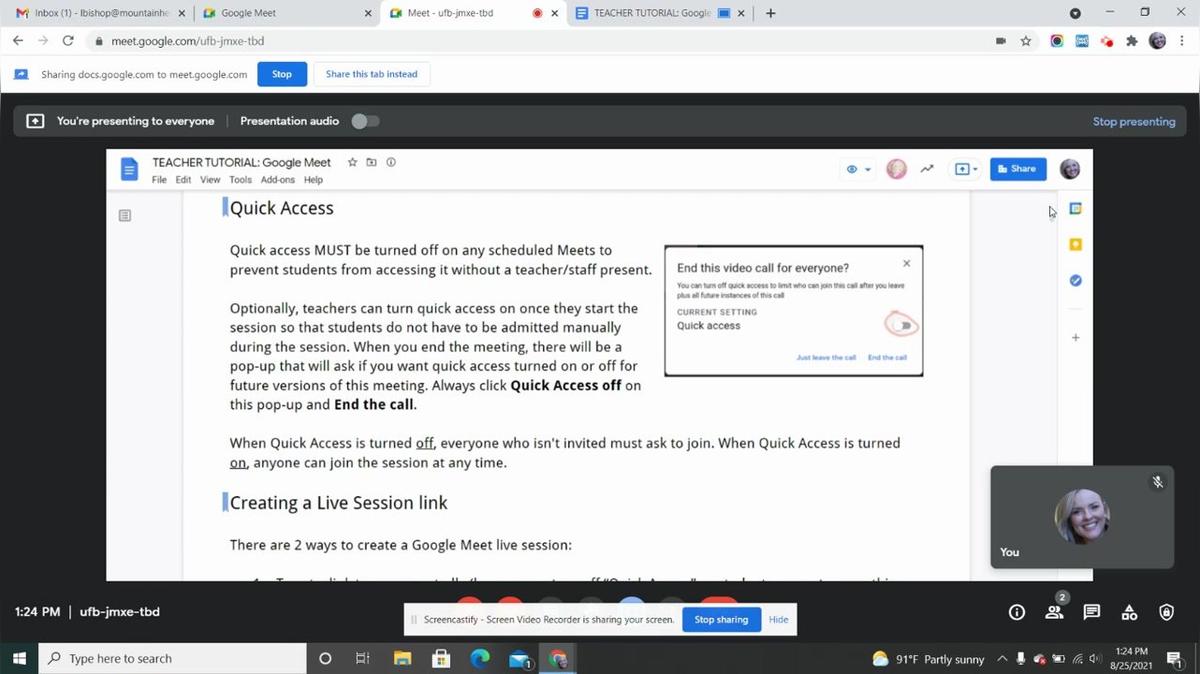Viewport: 1200px width, 674px height.
Task: Click your self-view video tile
Action: [1081, 517]
